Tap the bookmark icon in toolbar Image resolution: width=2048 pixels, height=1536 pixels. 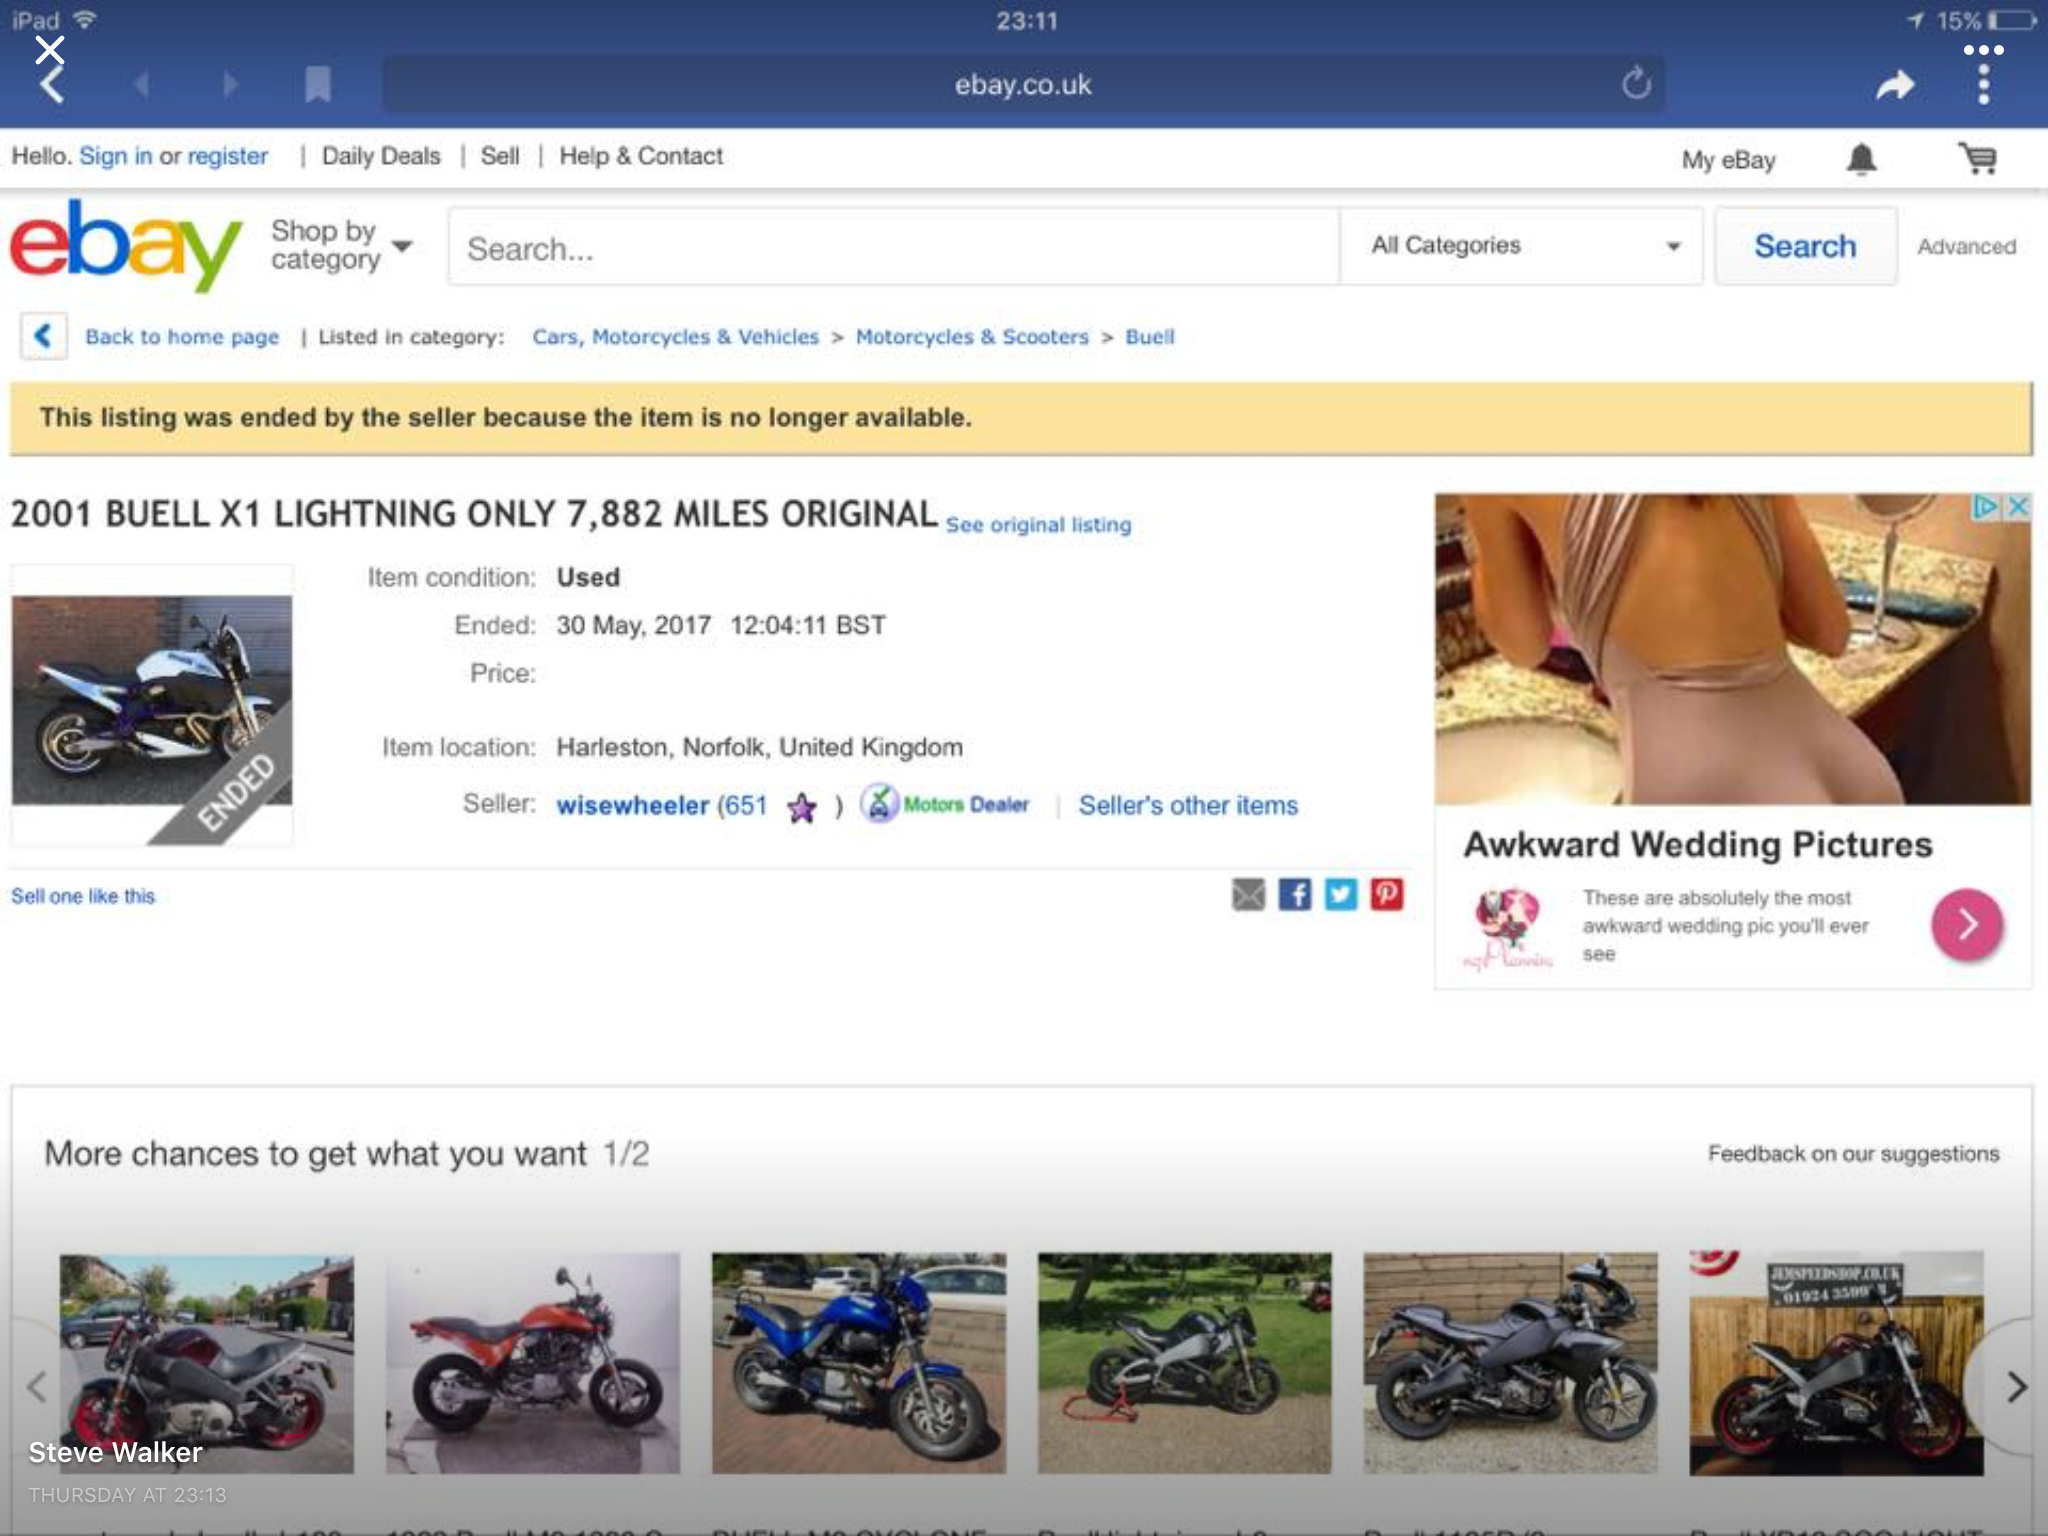click(318, 85)
